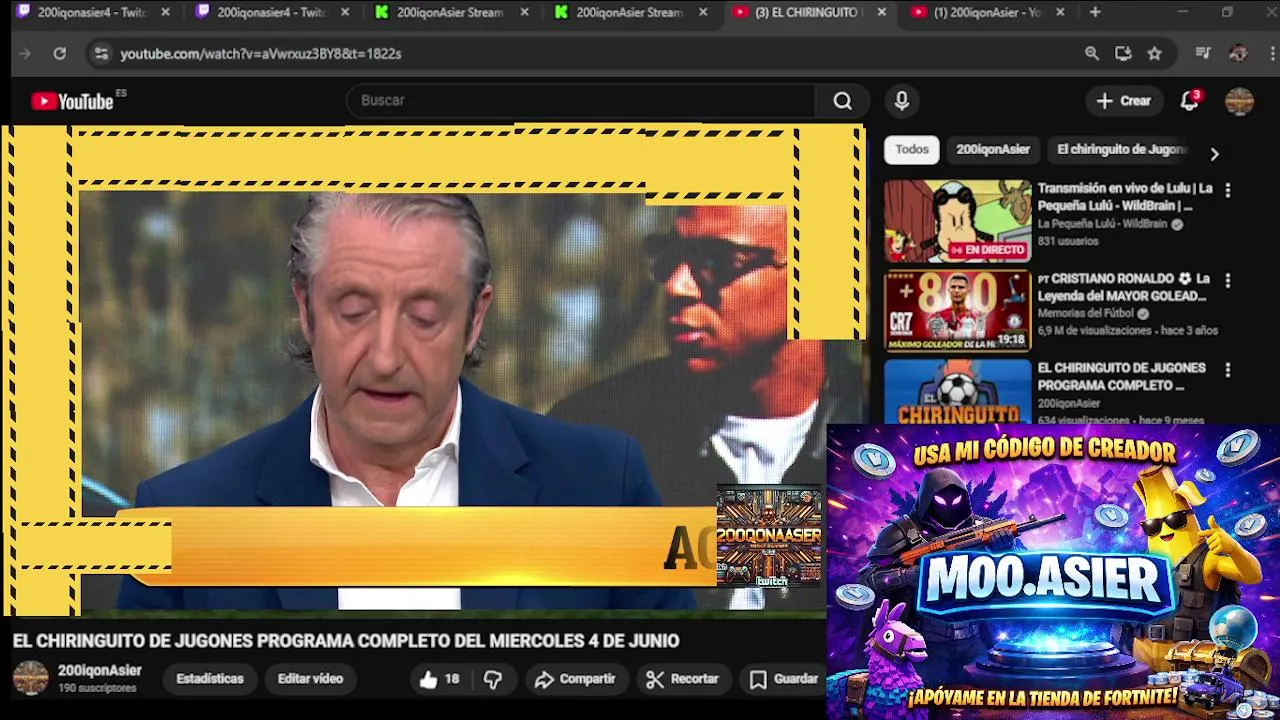This screenshot has width=1280, height=720.
Task: Open the new tab plus button
Action: tap(1095, 12)
